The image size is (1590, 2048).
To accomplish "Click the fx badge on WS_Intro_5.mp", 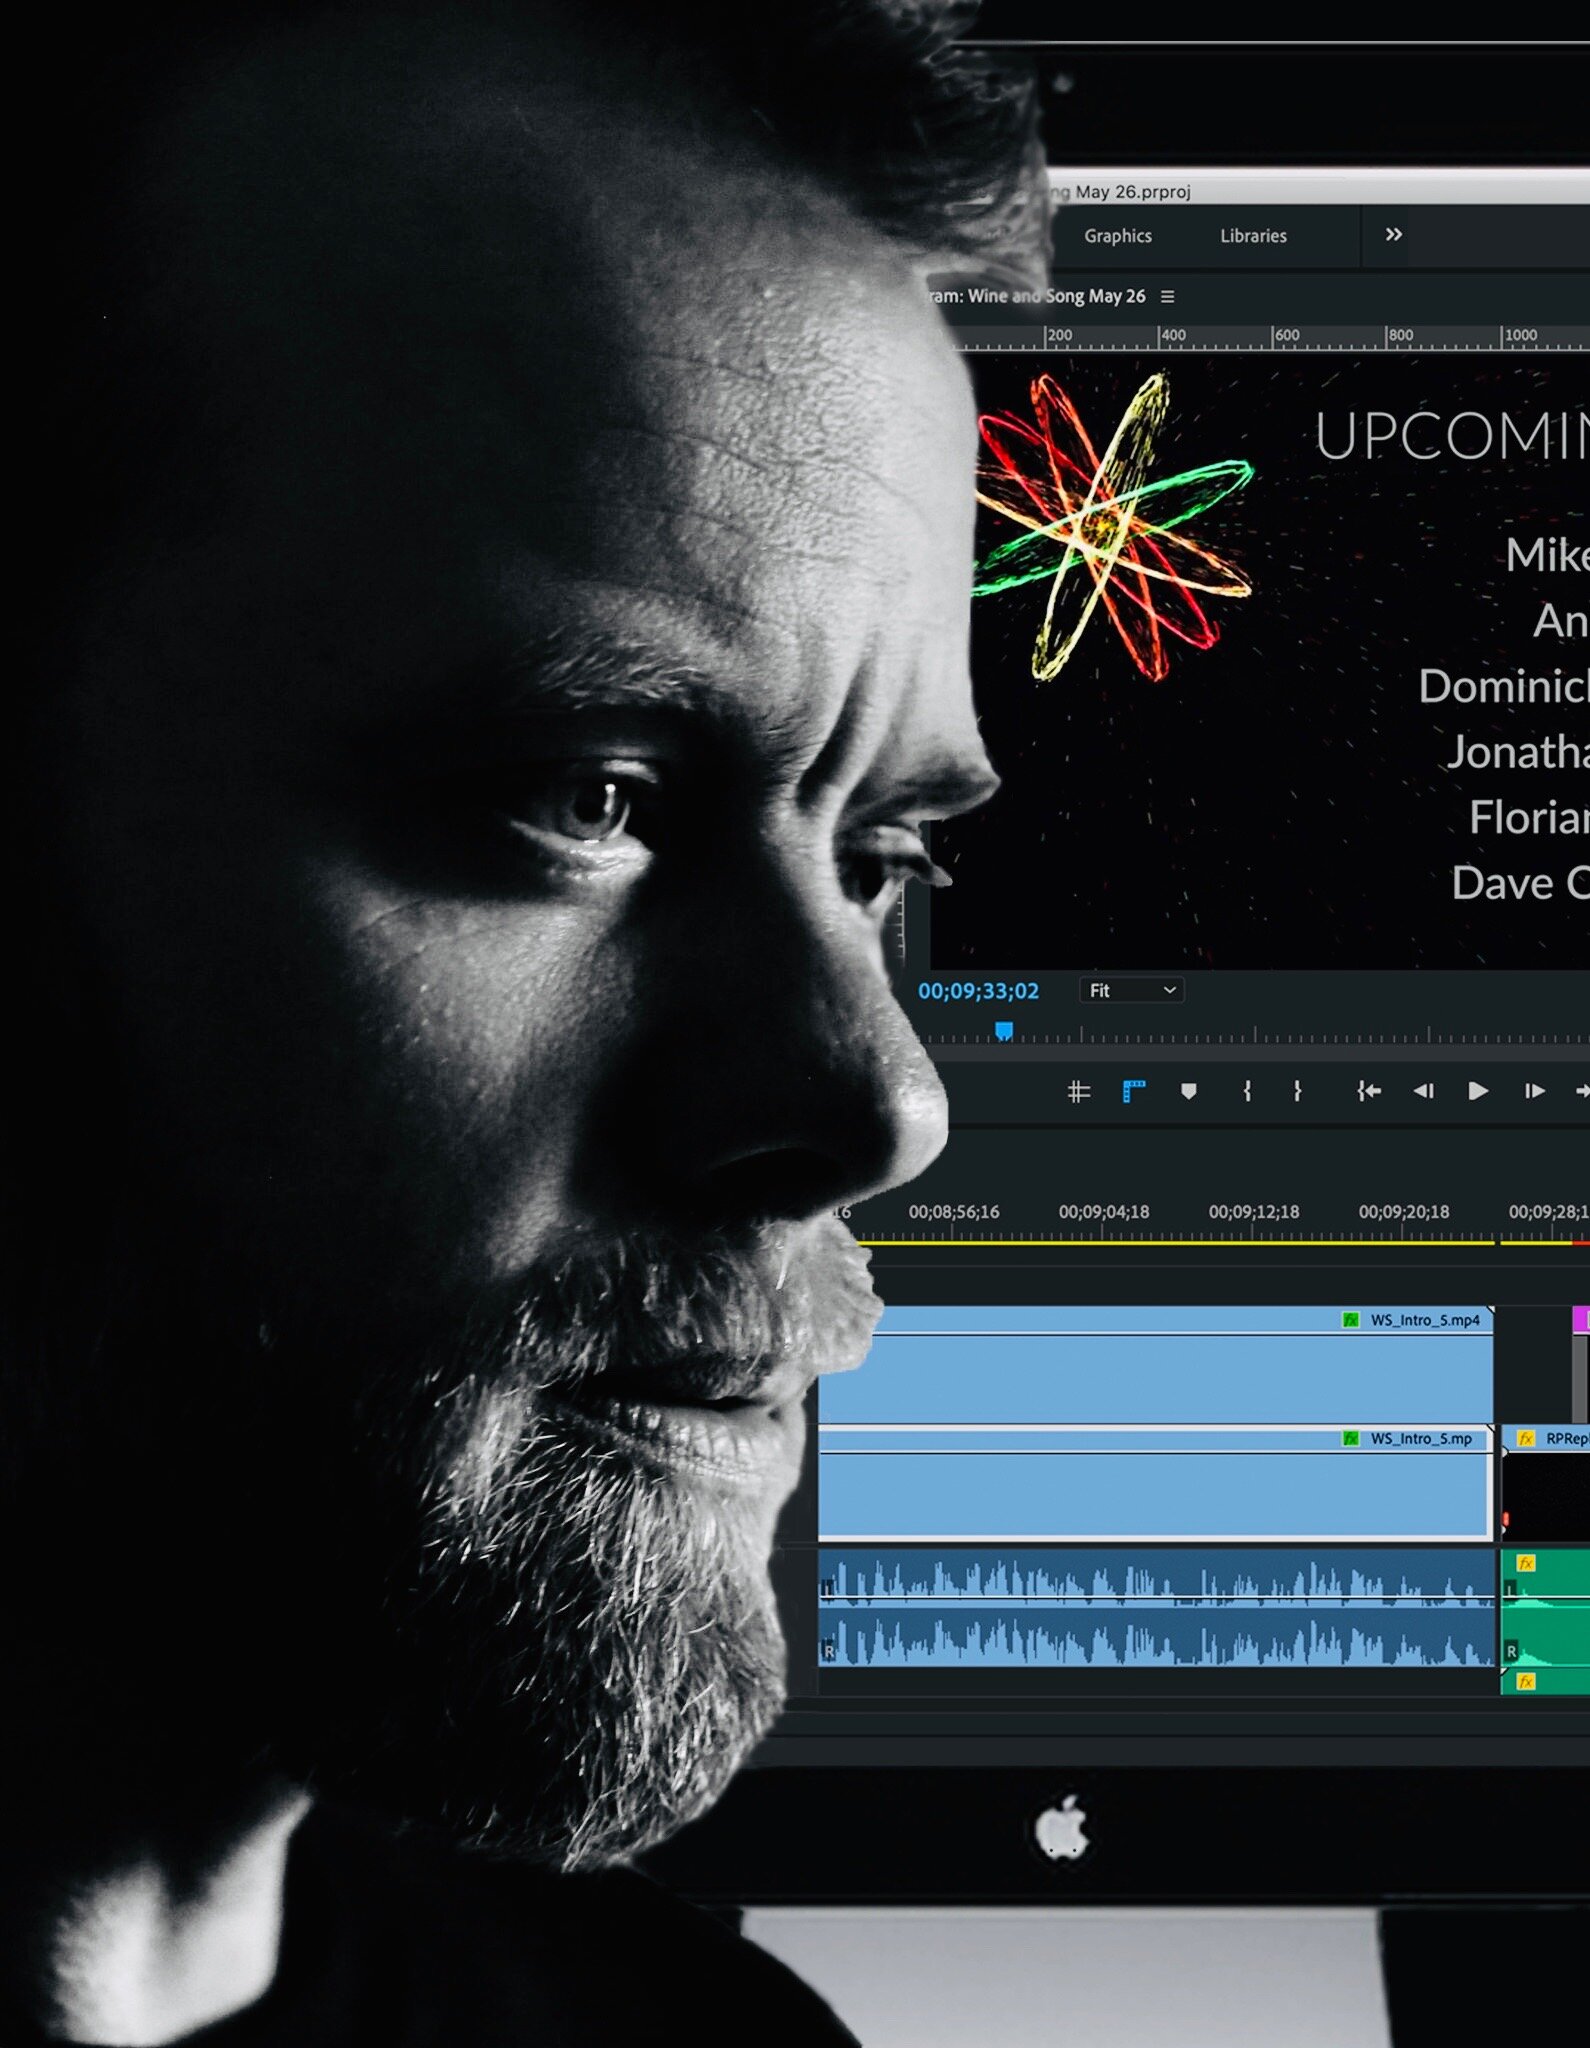I will pos(1350,1438).
